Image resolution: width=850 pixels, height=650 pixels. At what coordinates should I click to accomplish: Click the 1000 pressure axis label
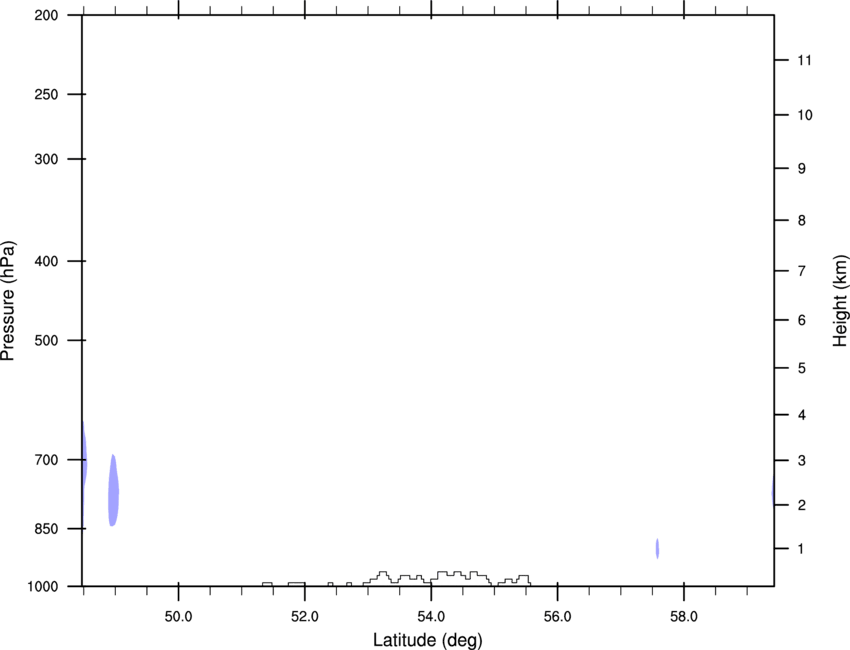[x=43, y=586]
